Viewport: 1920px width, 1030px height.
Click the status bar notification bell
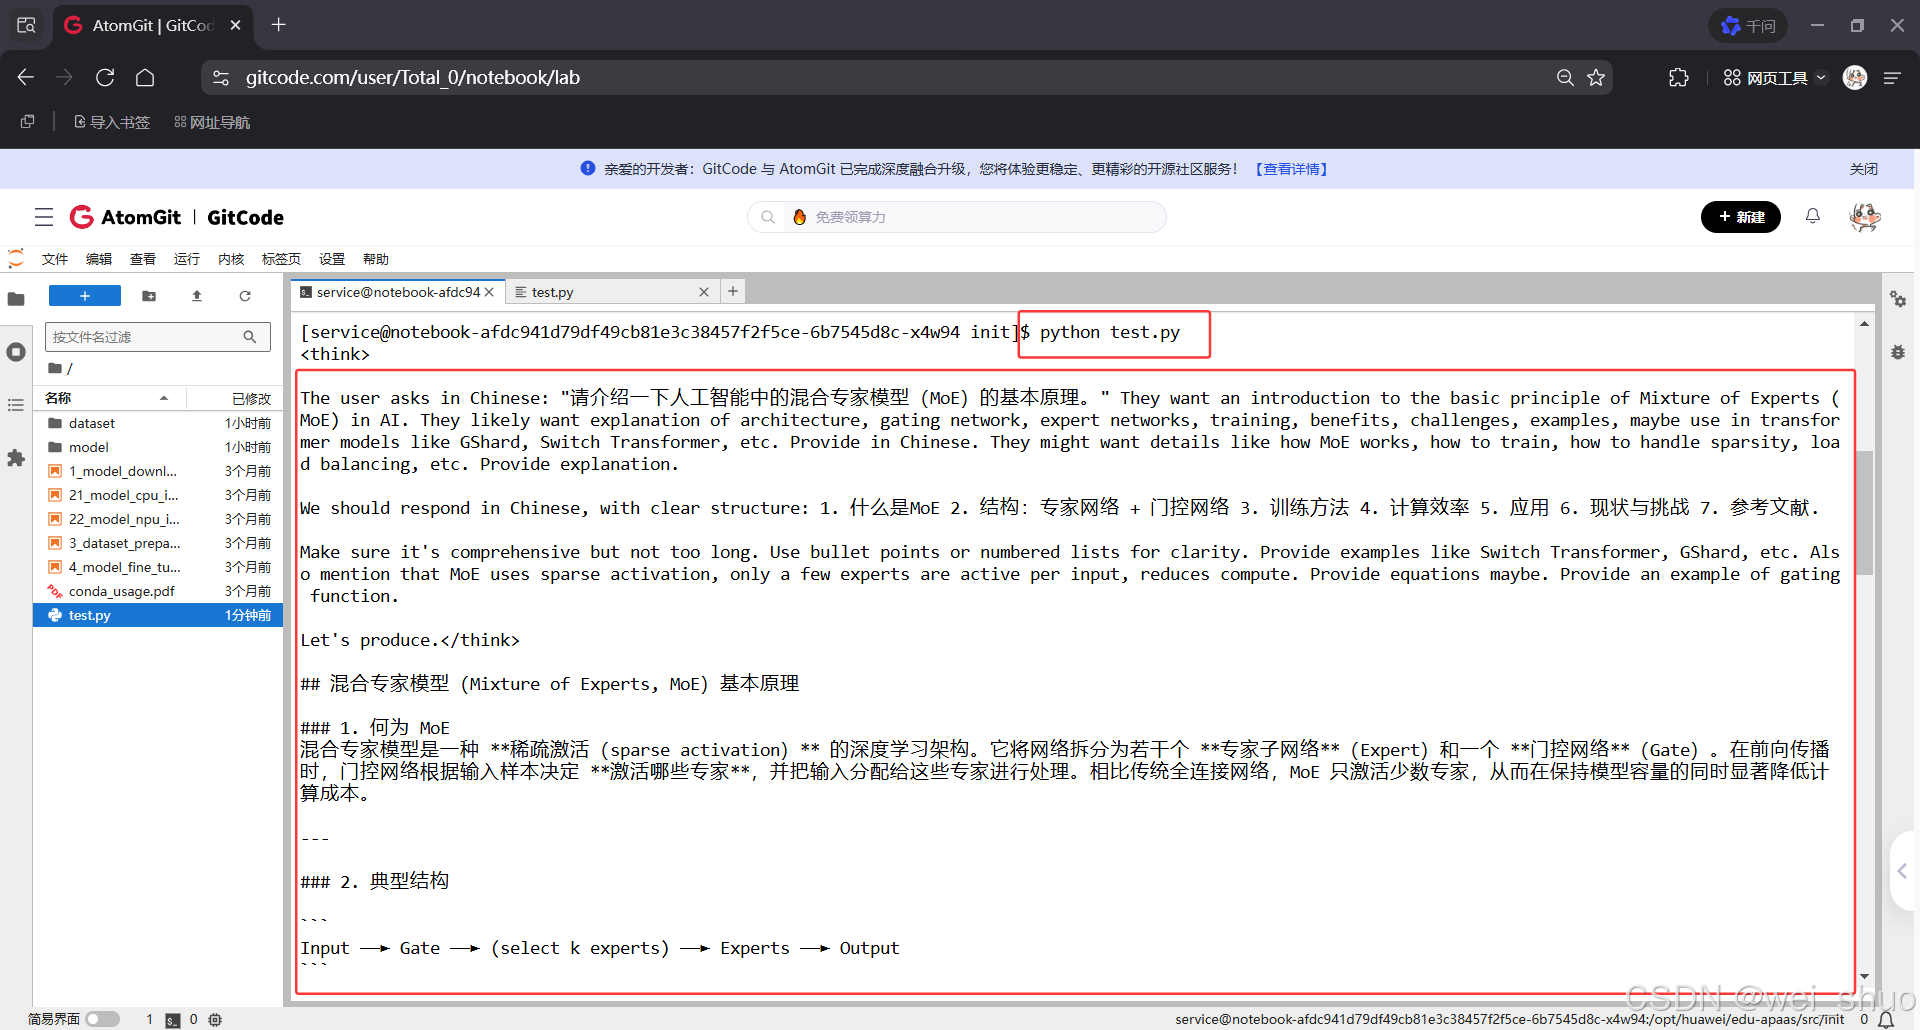pyautogui.click(x=1886, y=1020)
